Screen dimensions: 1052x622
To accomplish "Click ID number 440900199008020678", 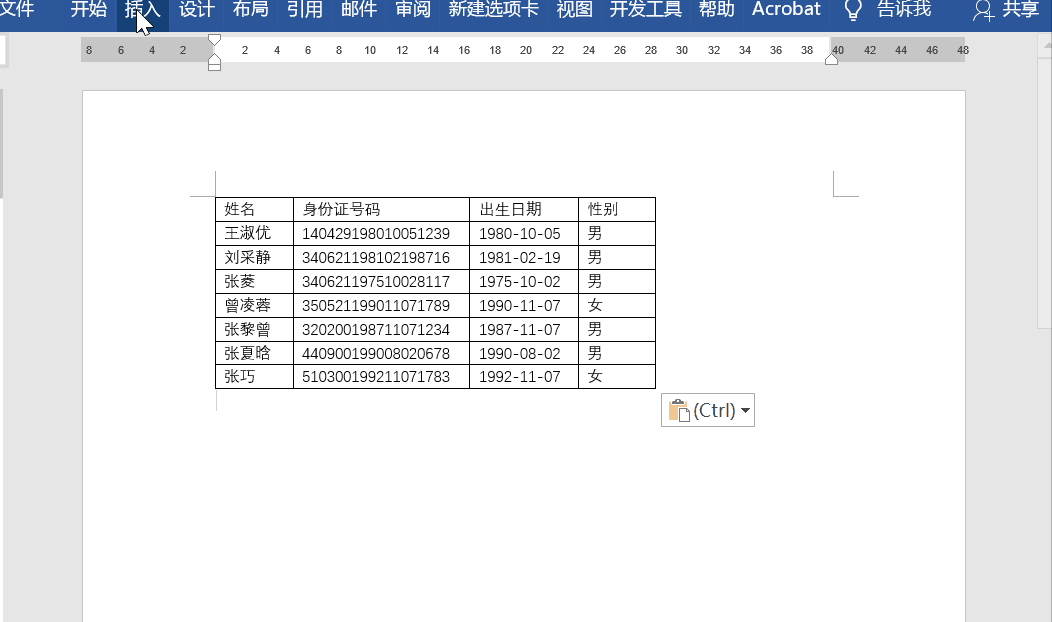I will point(376,353).
